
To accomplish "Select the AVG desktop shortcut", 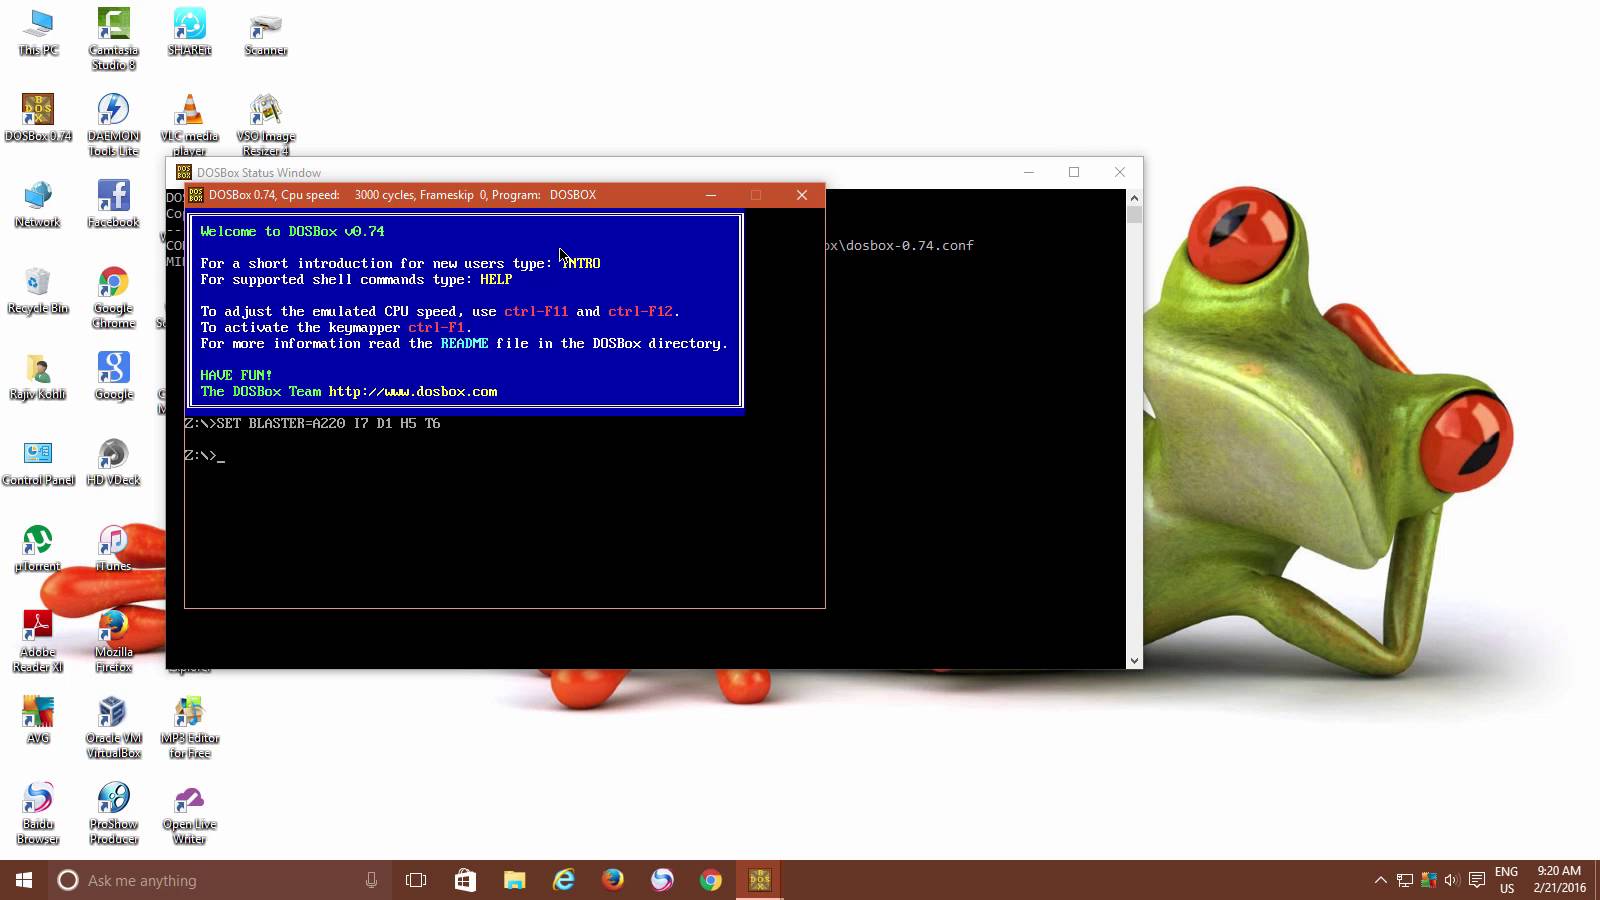I will (x=38, y=720).
